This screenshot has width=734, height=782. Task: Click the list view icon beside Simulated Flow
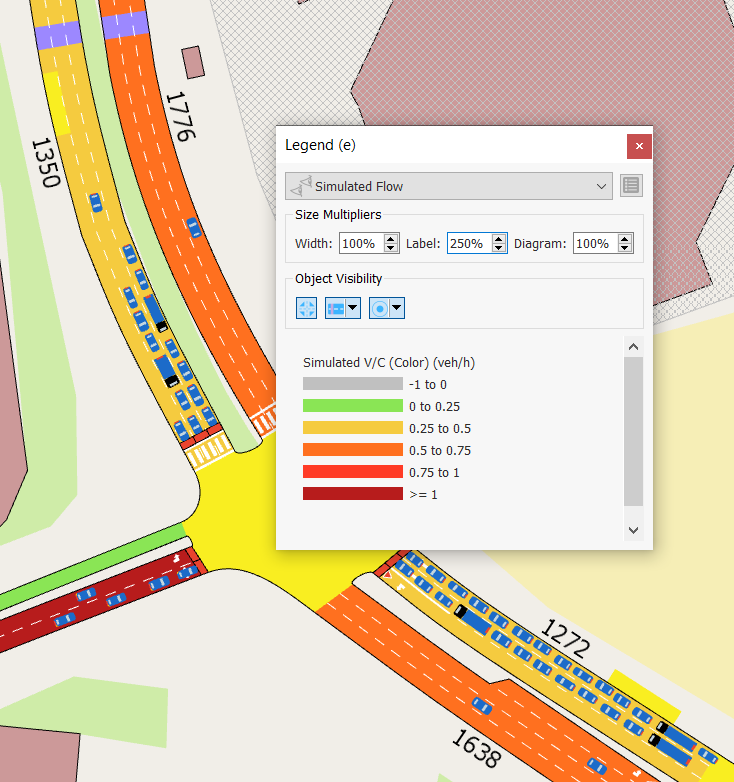630,186
